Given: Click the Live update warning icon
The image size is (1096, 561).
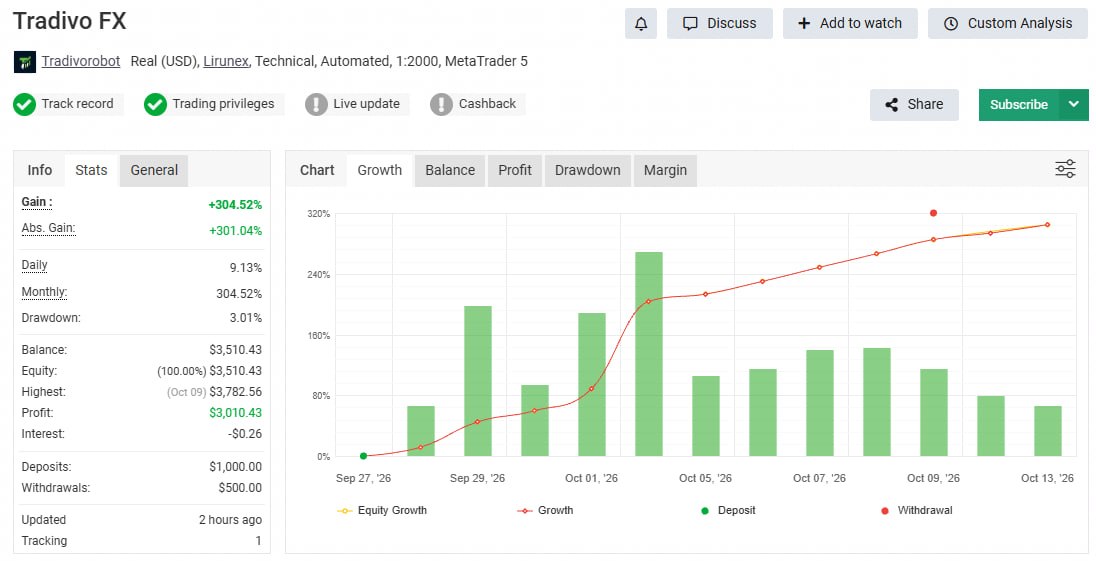Looking at the screenshot, I should click(316, 105).
